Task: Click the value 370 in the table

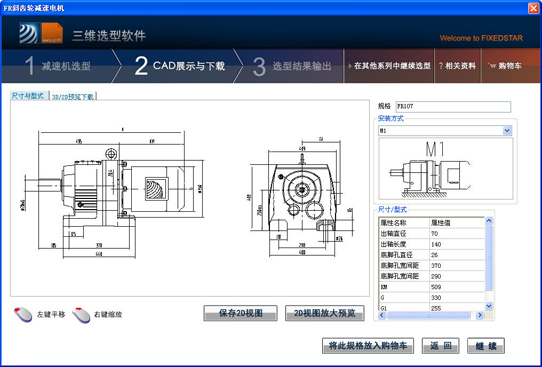Action: pos(436,266)
